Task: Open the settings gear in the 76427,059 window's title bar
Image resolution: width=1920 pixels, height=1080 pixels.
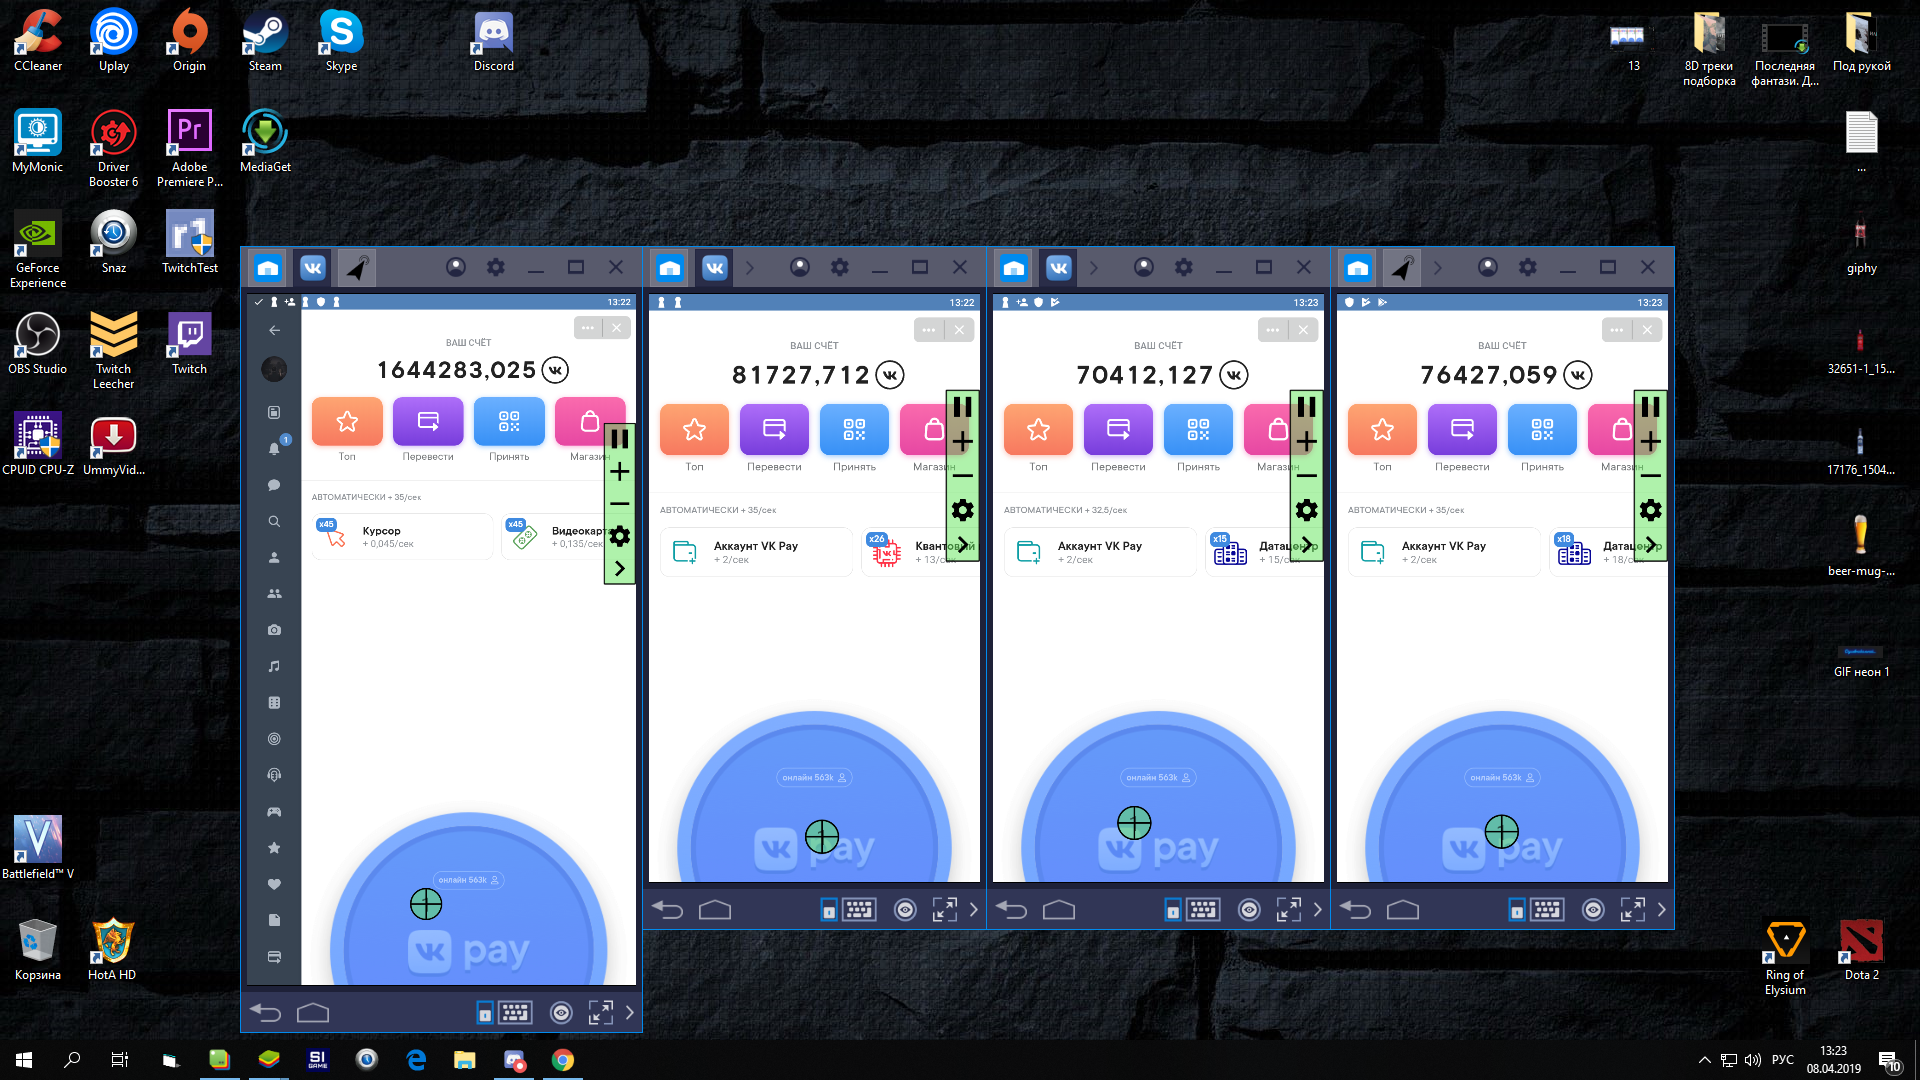Action: (1528, 267)
